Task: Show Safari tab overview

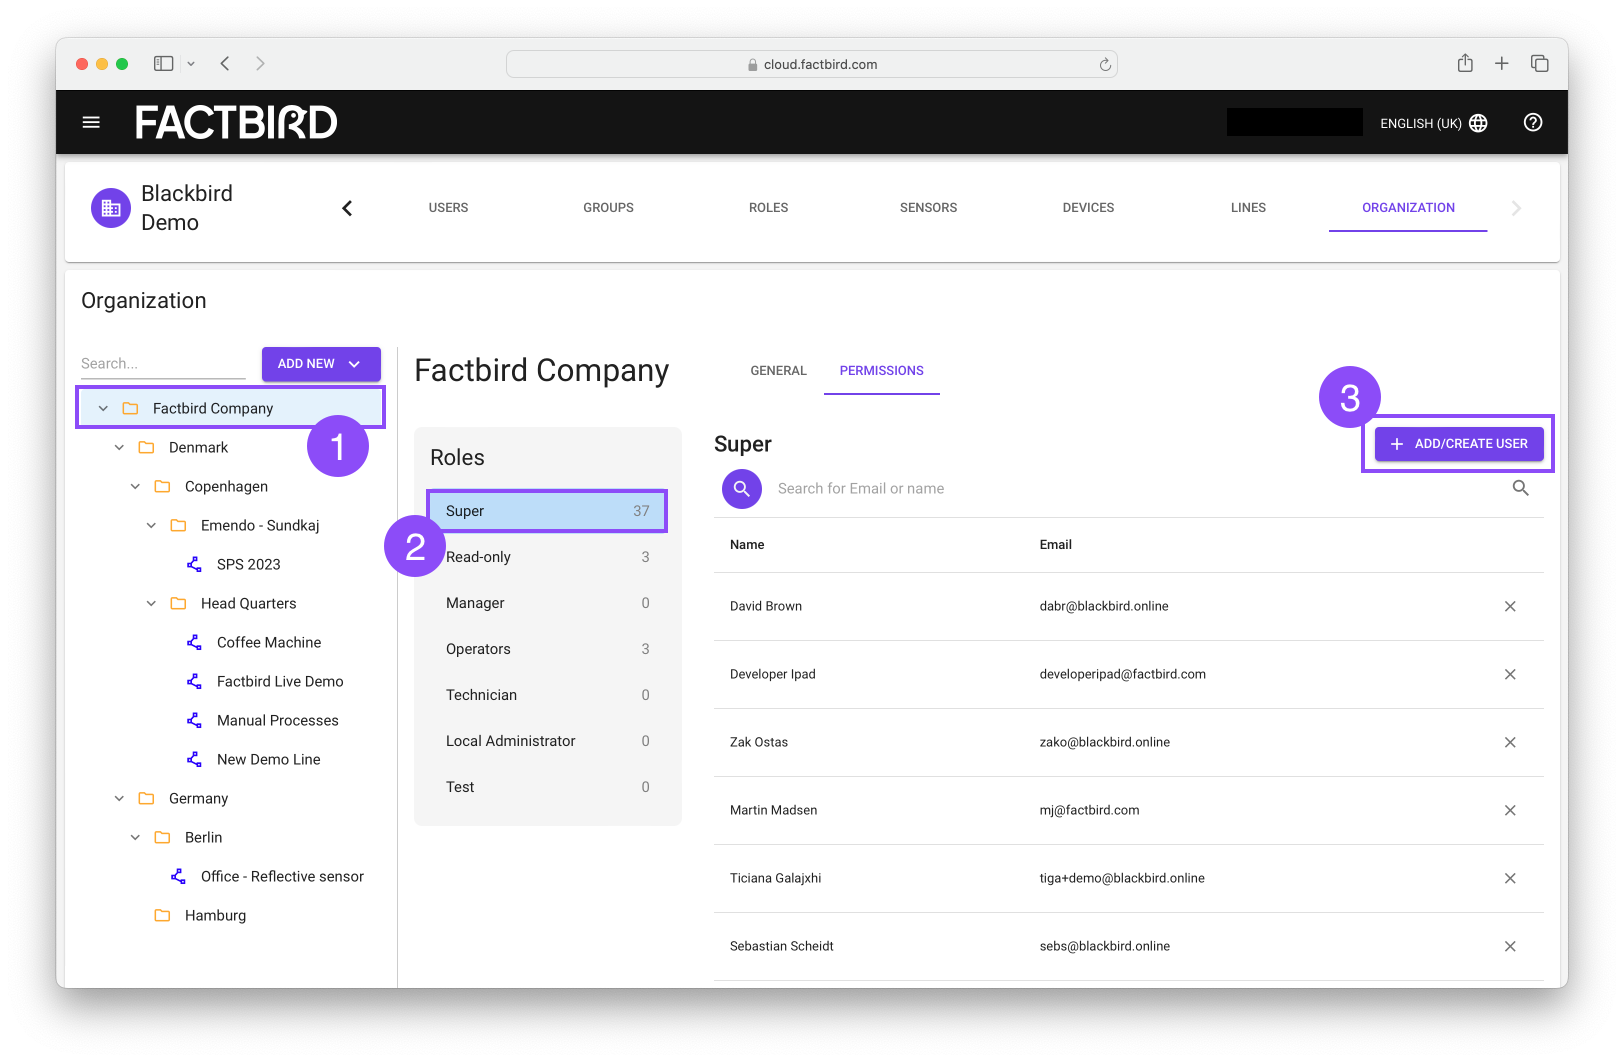Action: pyautogui.click(x=1540, y=63)
